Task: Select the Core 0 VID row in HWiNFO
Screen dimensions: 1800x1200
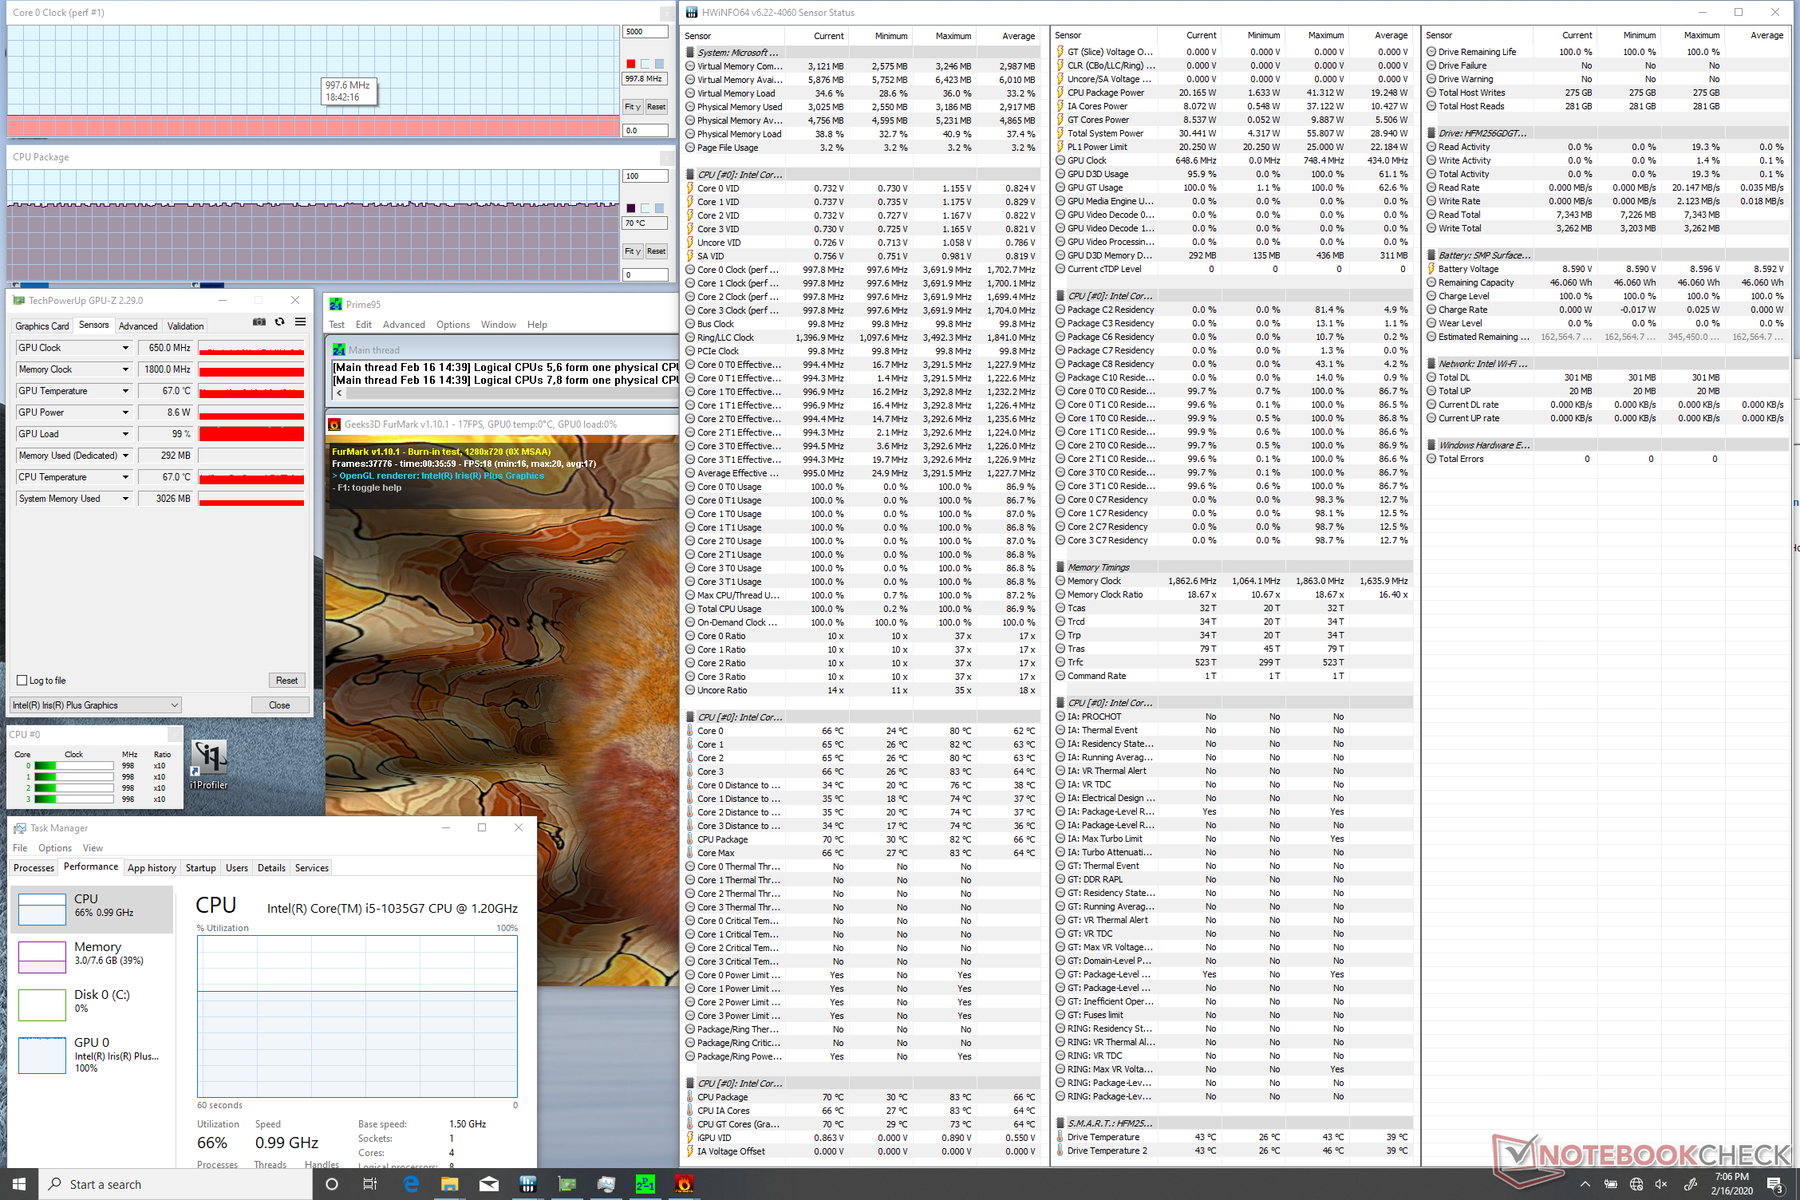Action: click(862, 188)
